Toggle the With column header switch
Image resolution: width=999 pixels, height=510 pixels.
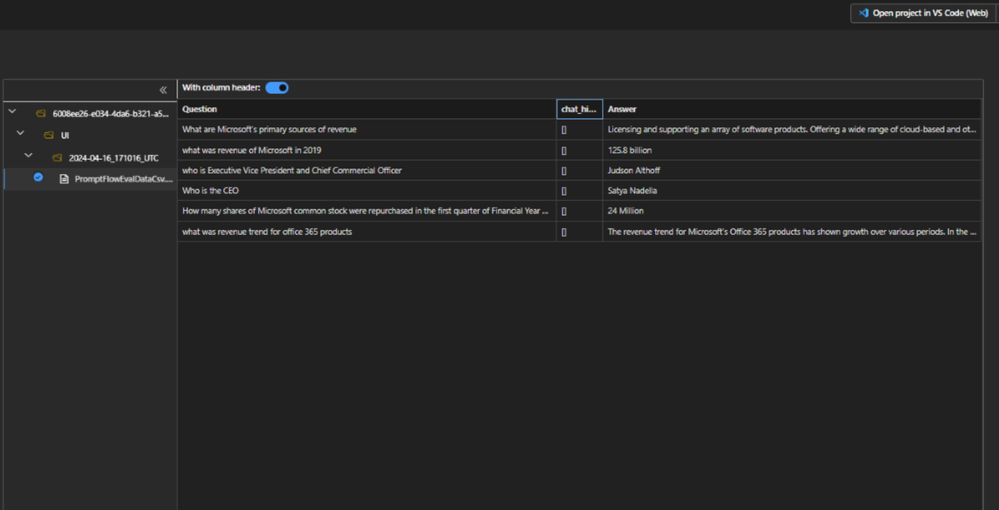pos(277,88)
